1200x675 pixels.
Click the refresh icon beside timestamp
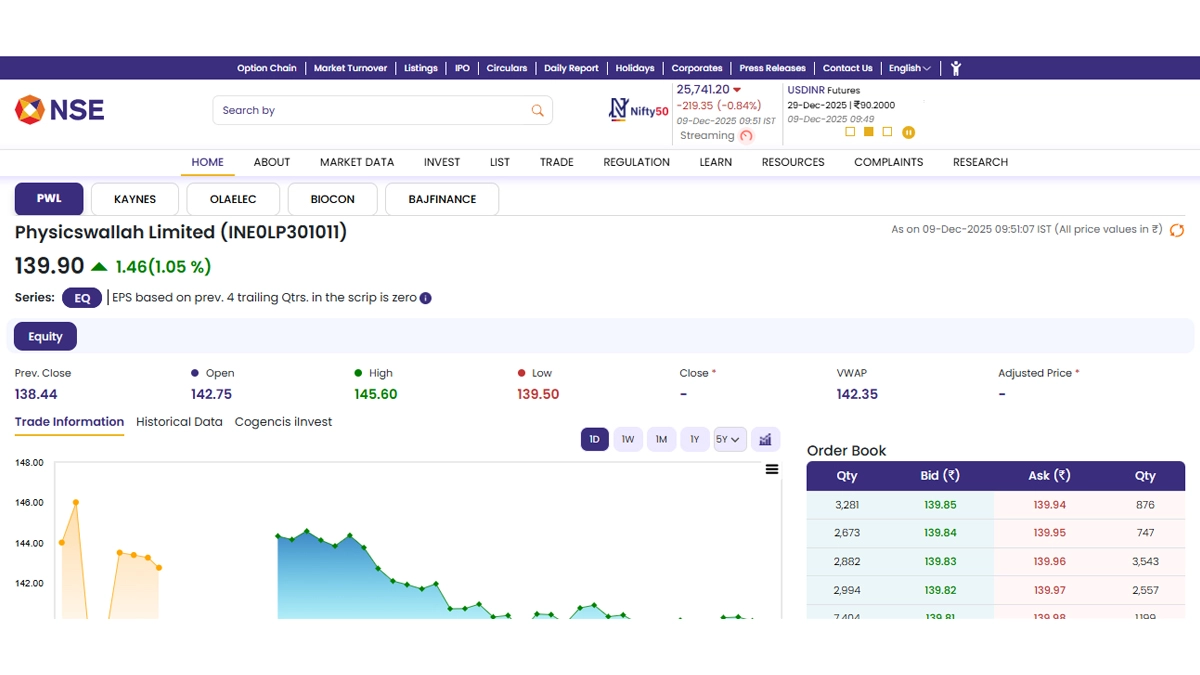tap(1177, 230)
